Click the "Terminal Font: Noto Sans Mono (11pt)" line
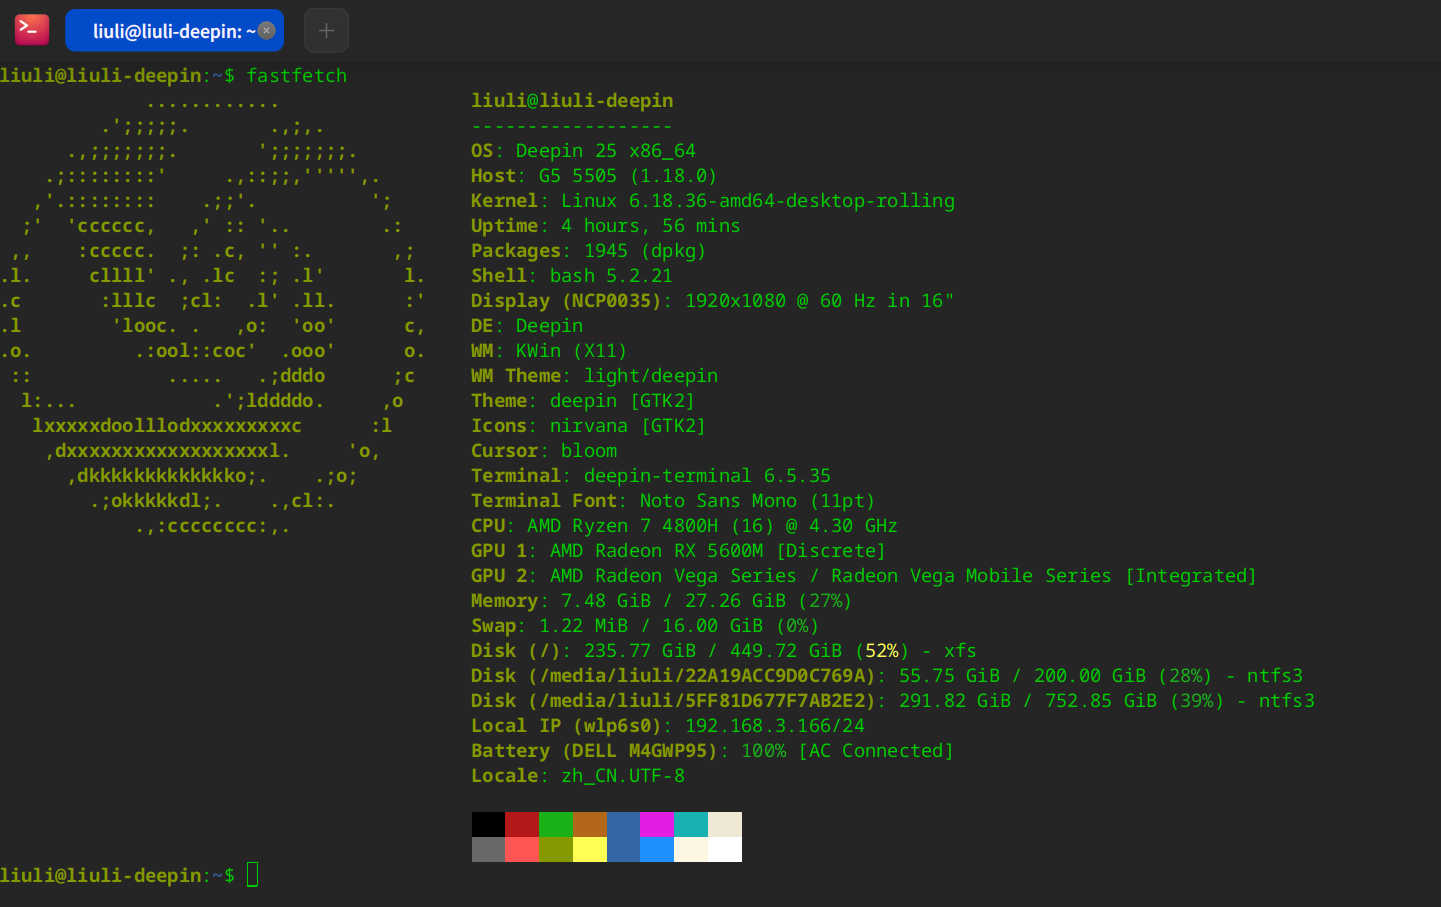The width and height of the screenshot is (1441, 907). [x=673, y=501]
